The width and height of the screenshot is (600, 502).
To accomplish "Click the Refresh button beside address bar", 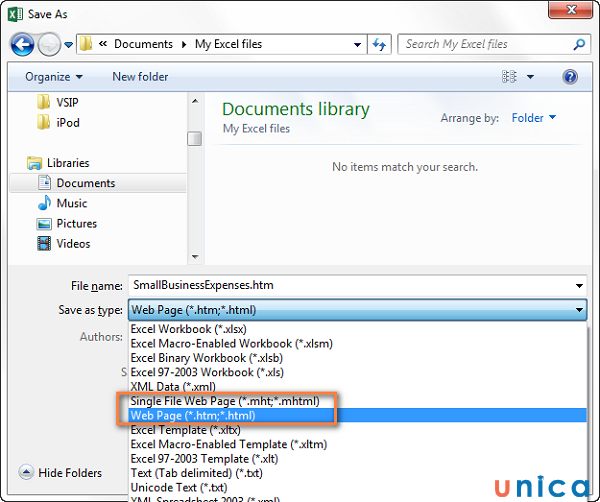I will tap(379, 44).
